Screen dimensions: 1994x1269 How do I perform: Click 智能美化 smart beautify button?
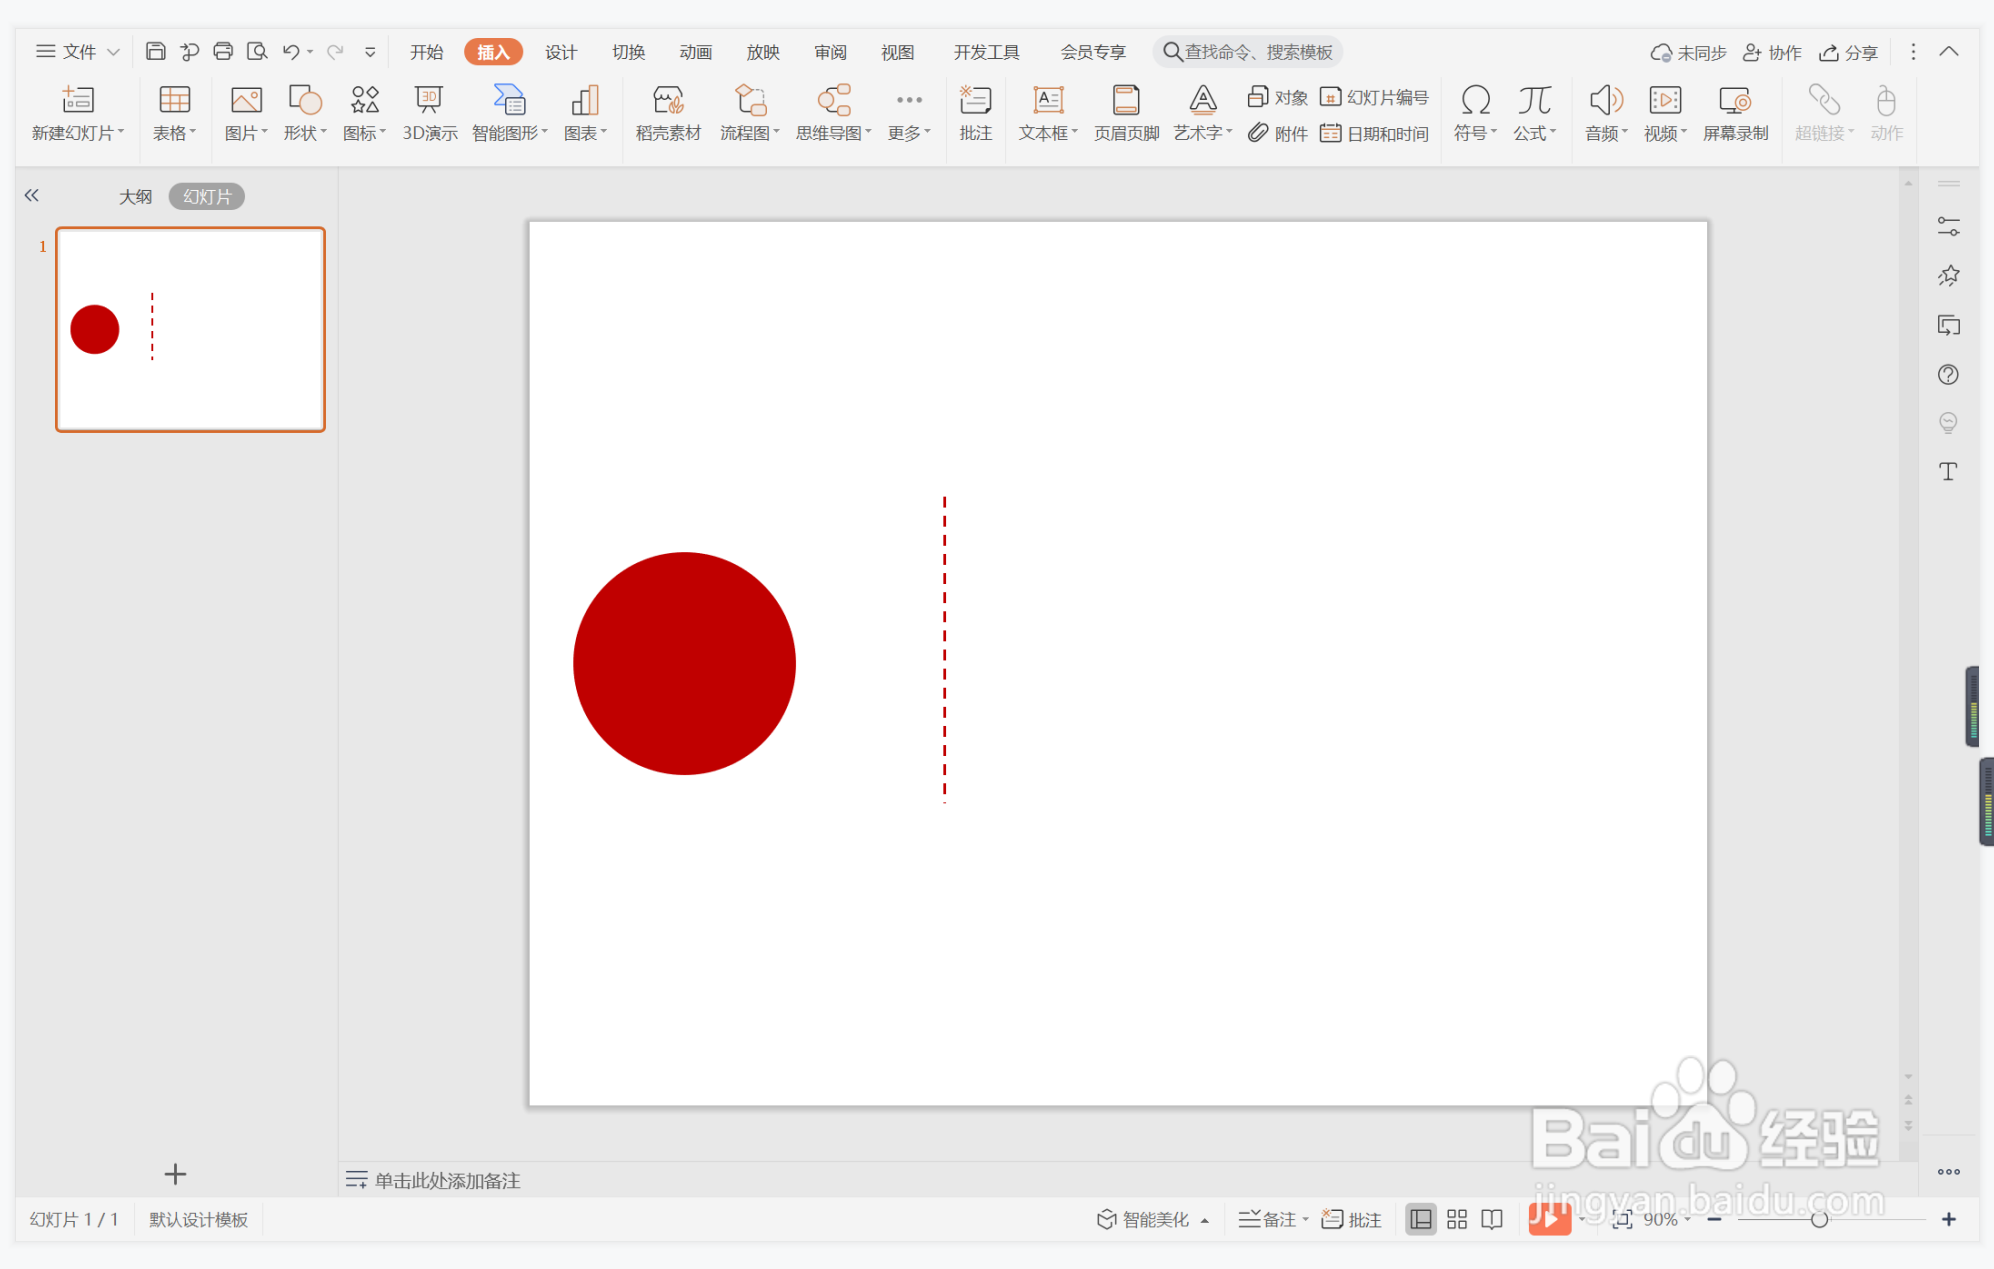(1152, 1219)
